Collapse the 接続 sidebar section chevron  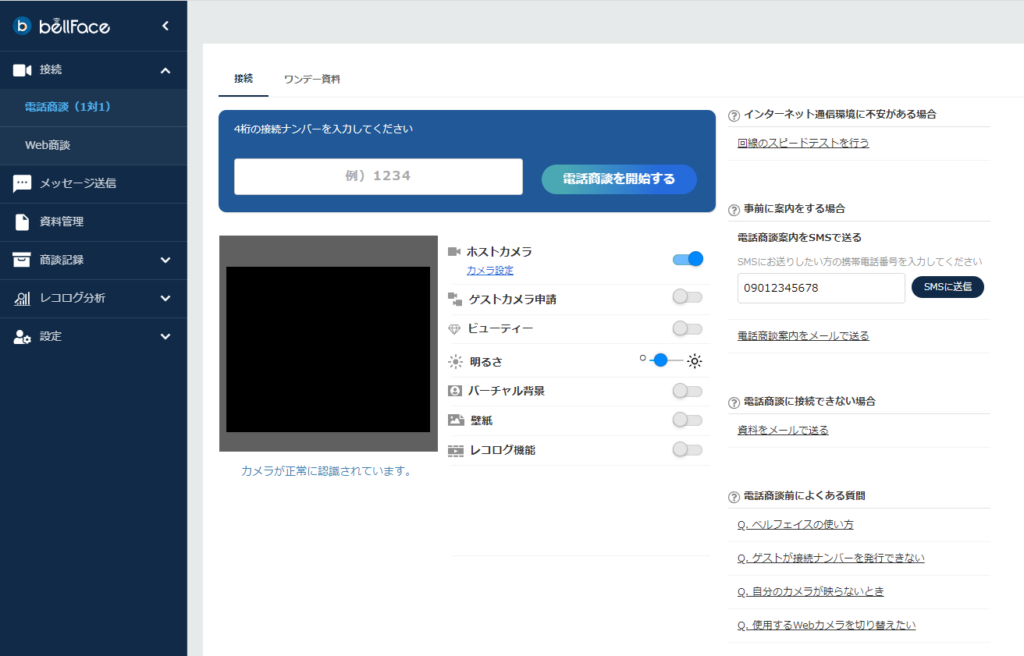point(165,70)
